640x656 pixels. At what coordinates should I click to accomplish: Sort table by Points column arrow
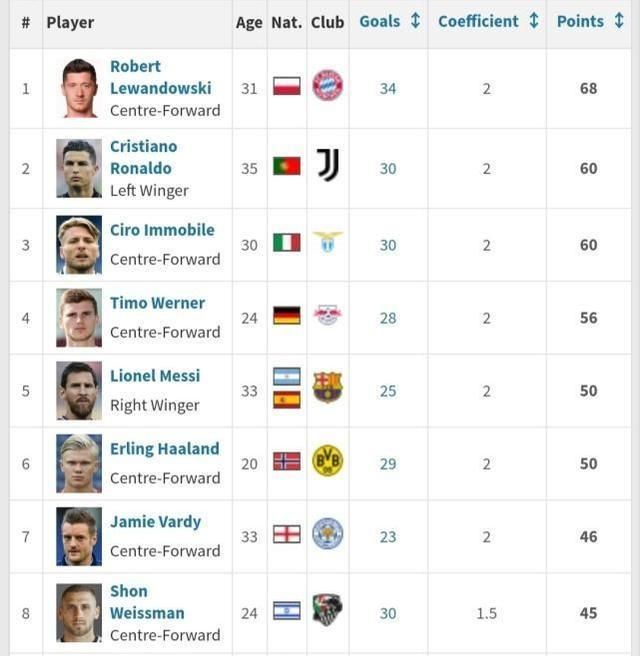tap(619, 20)
